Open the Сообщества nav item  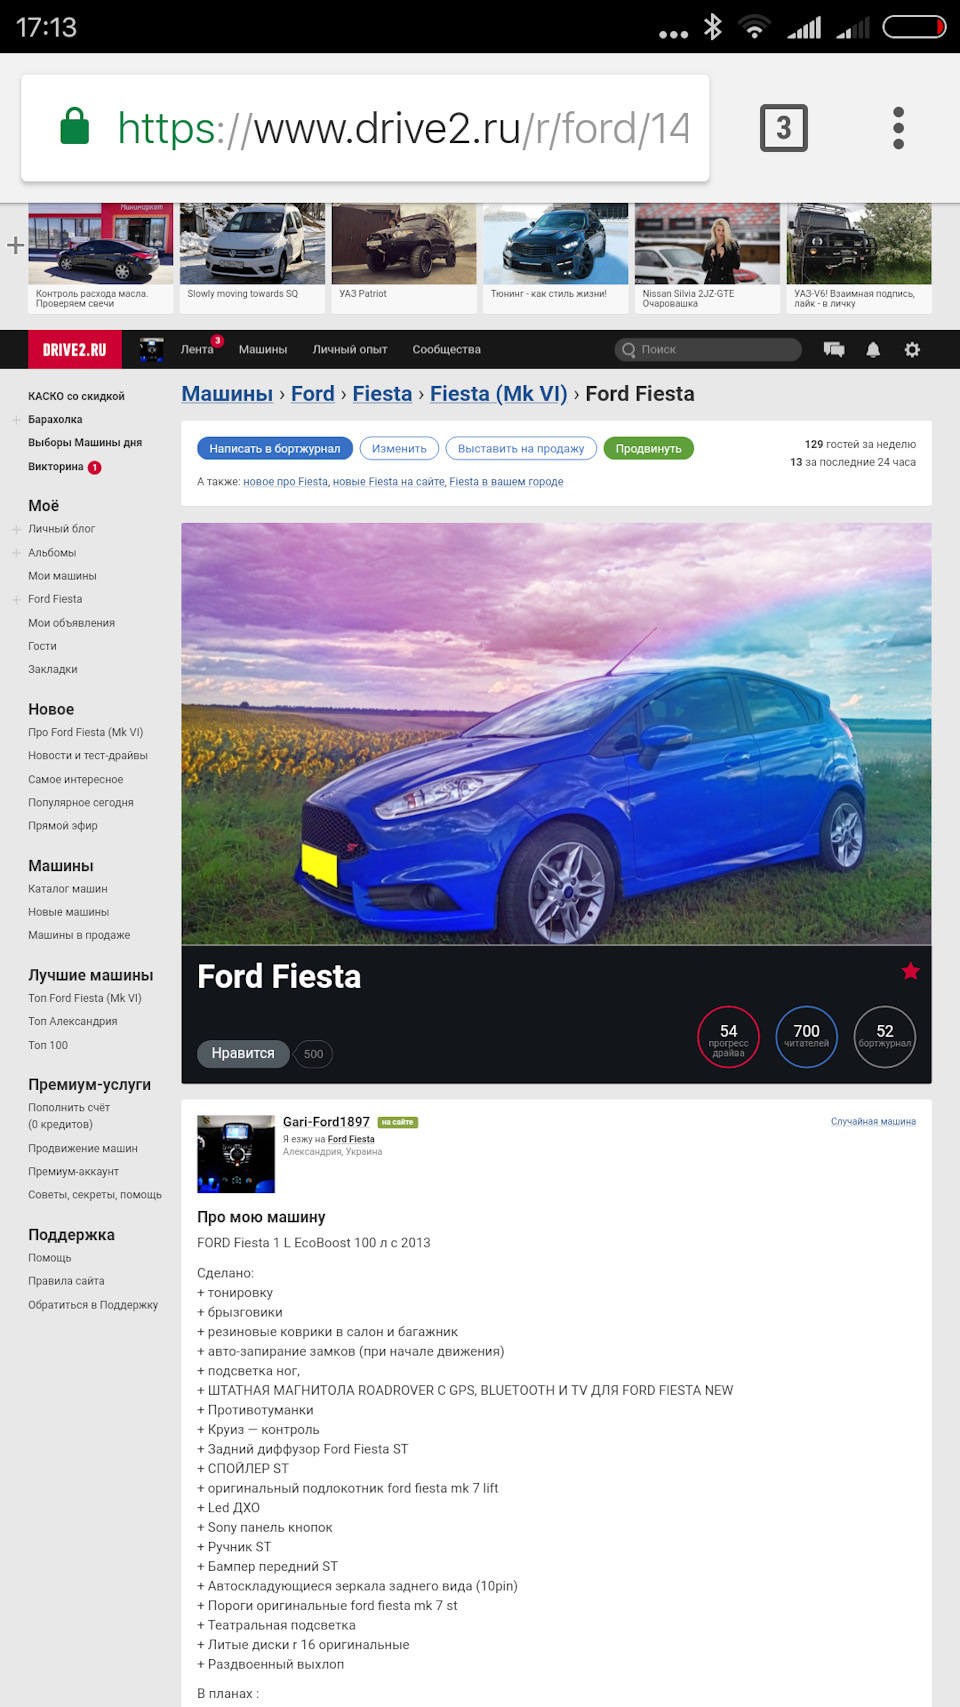pos(447,350)
